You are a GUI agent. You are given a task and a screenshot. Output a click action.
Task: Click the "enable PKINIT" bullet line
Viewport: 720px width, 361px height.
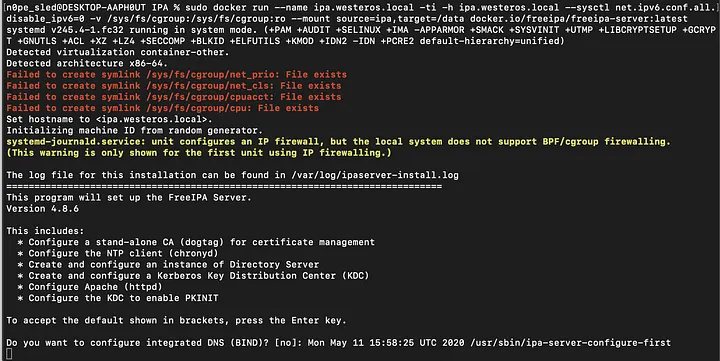[x=118, y=298]
